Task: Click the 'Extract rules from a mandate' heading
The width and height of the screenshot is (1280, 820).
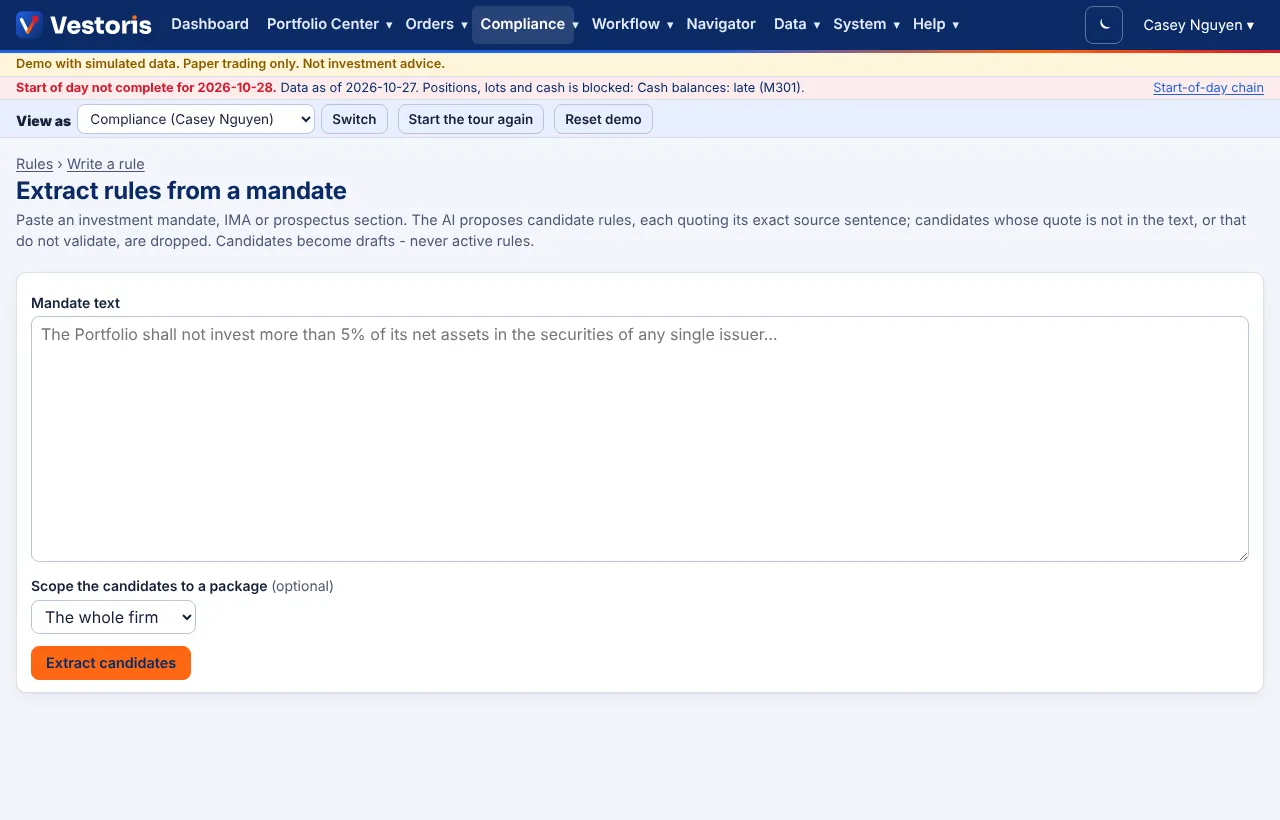Action: coord(182,191)
